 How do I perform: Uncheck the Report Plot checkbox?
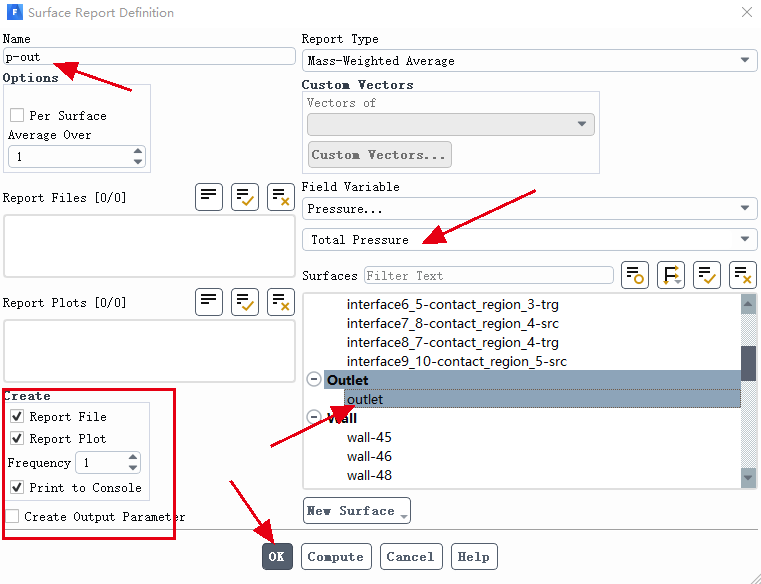(x=17, y=439)
